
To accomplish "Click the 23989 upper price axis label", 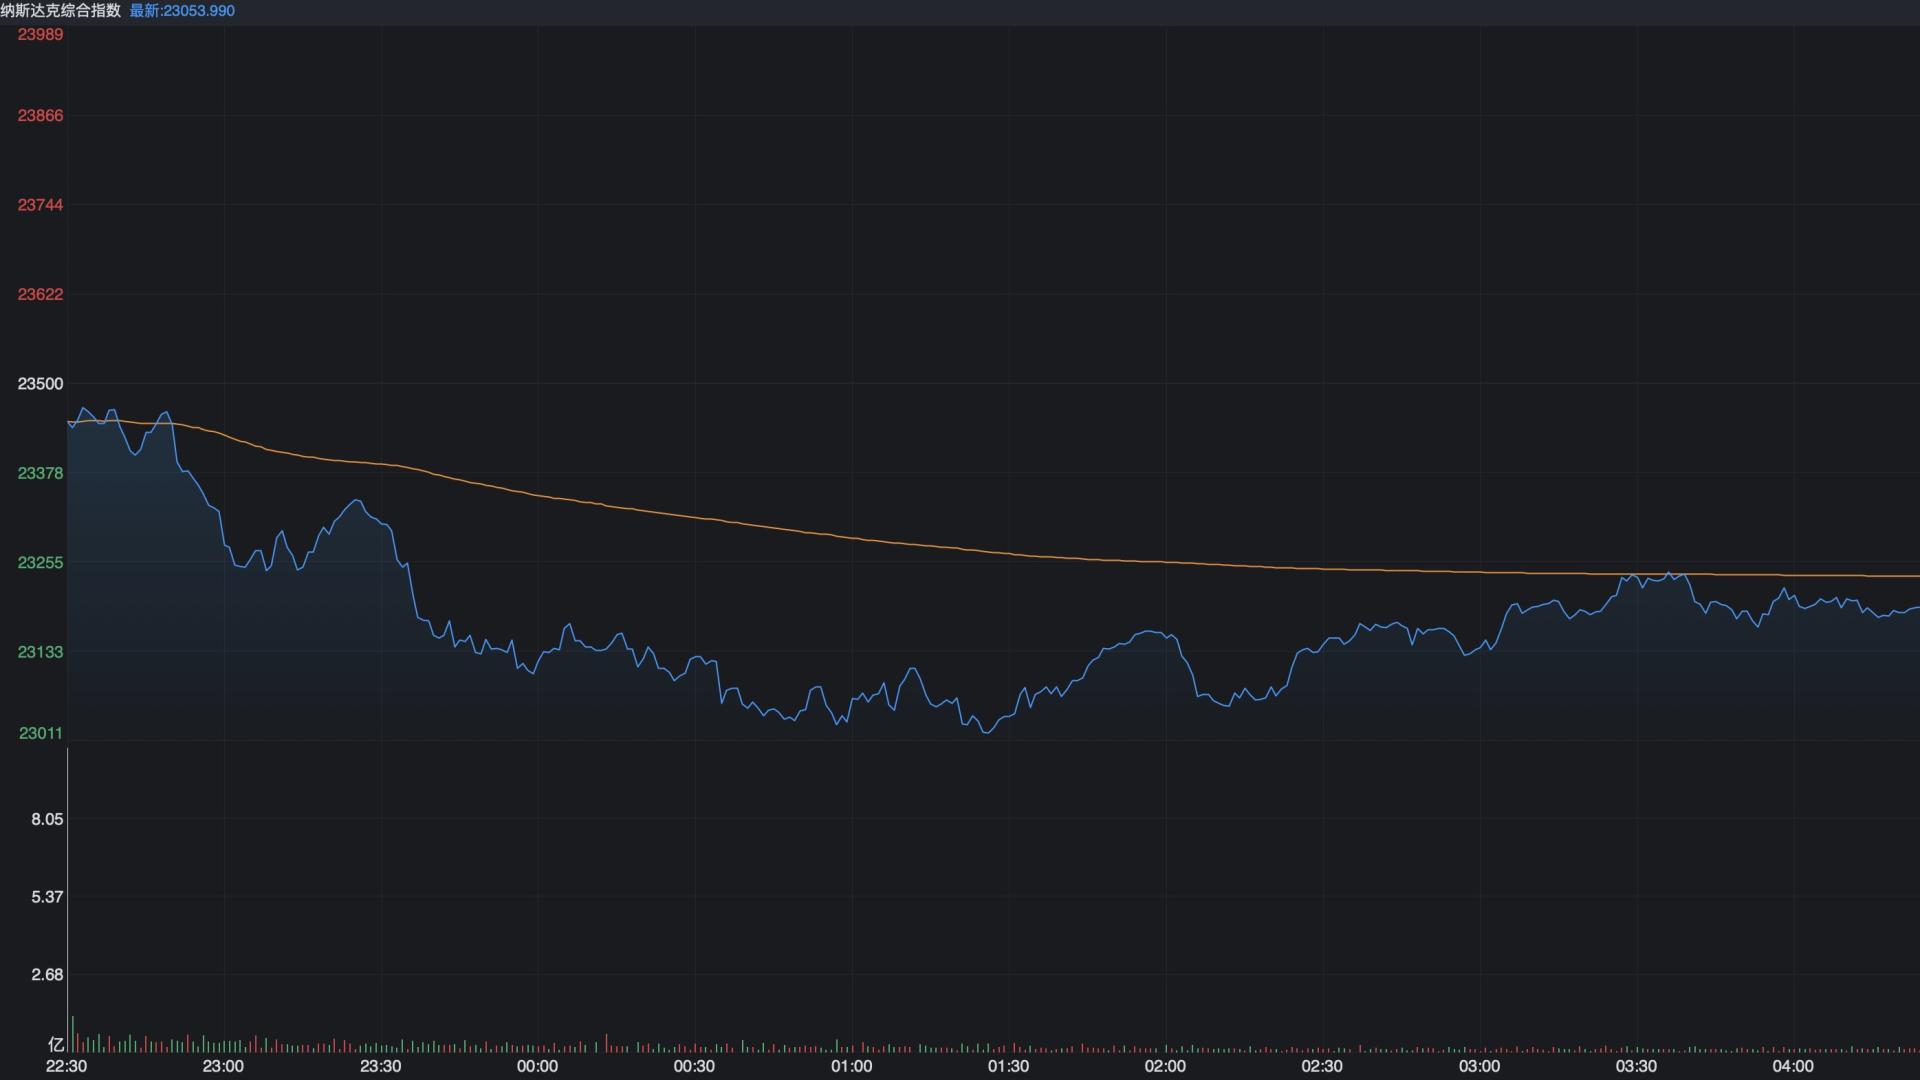I will [x=40, y=34].
